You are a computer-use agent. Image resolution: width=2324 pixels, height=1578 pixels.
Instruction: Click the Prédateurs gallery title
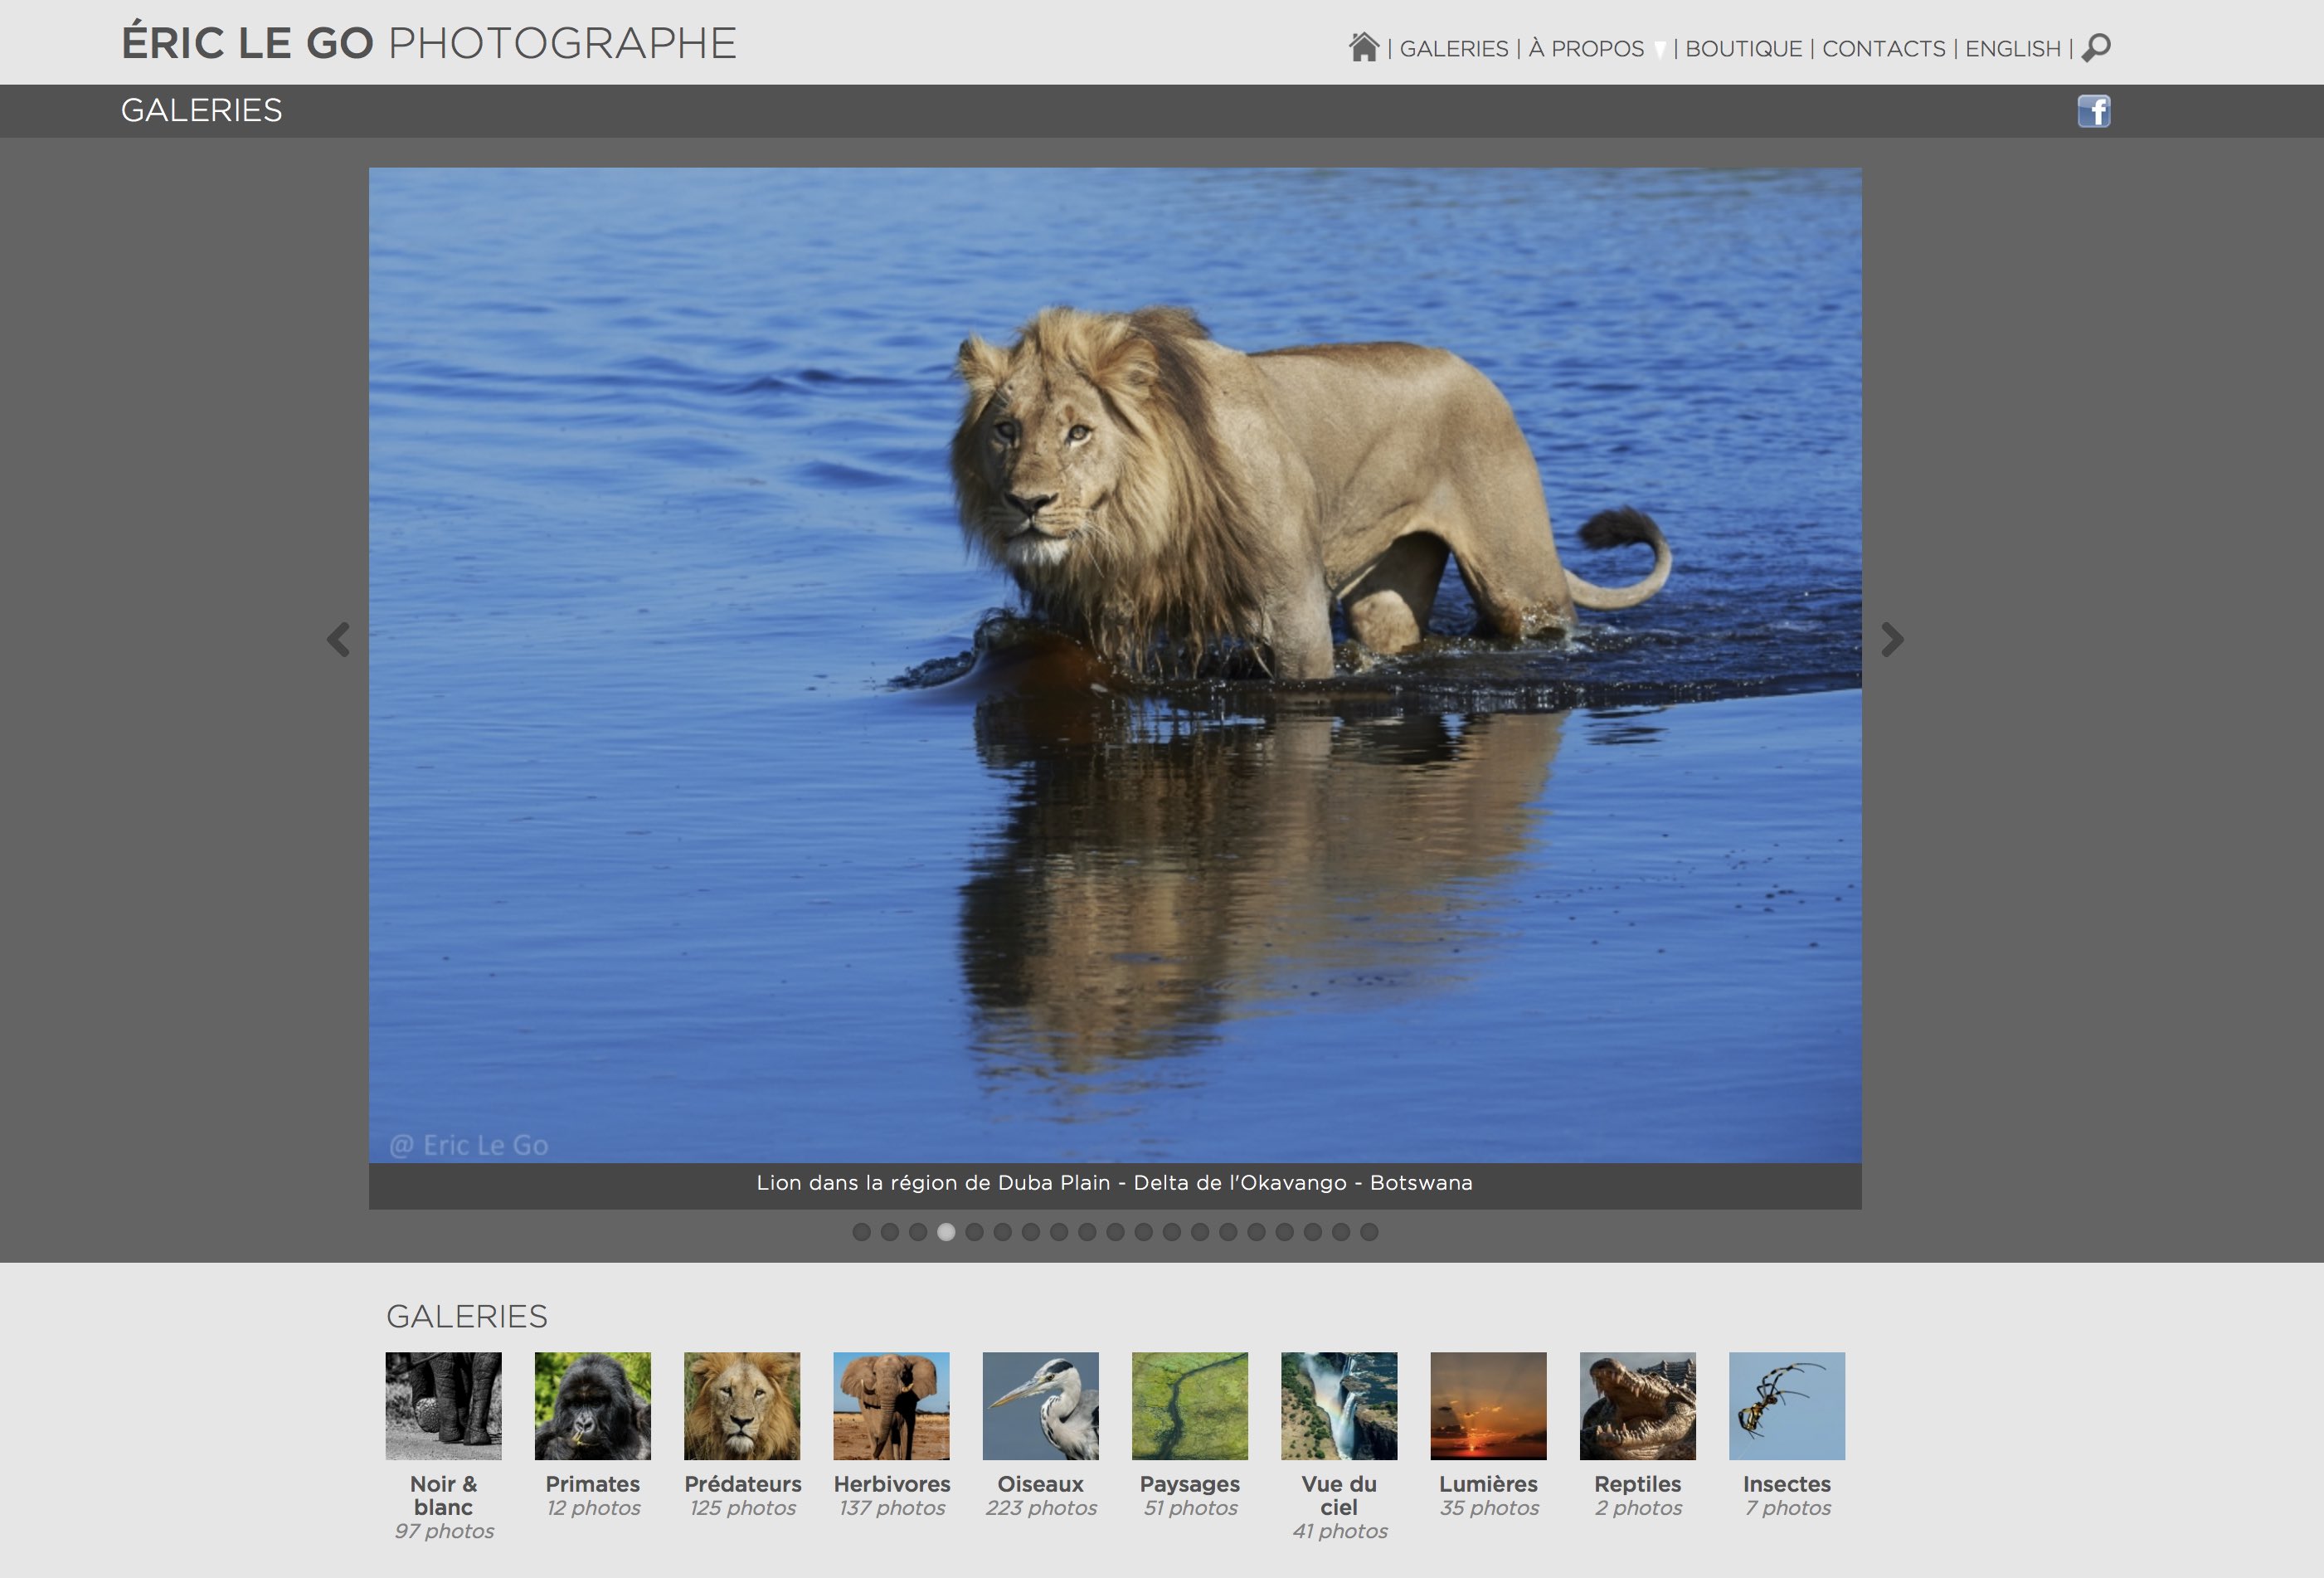click(743, 1484)
